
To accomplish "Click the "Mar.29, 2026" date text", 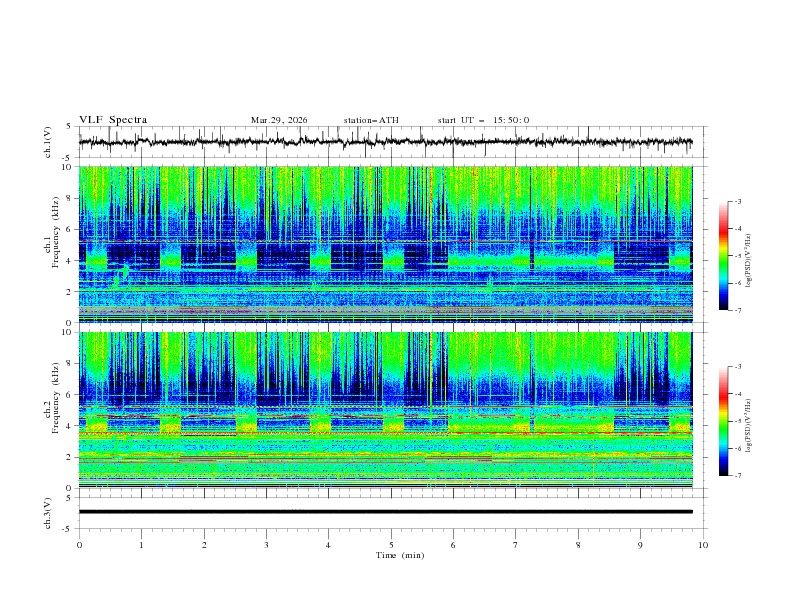I will coord(279,120).
